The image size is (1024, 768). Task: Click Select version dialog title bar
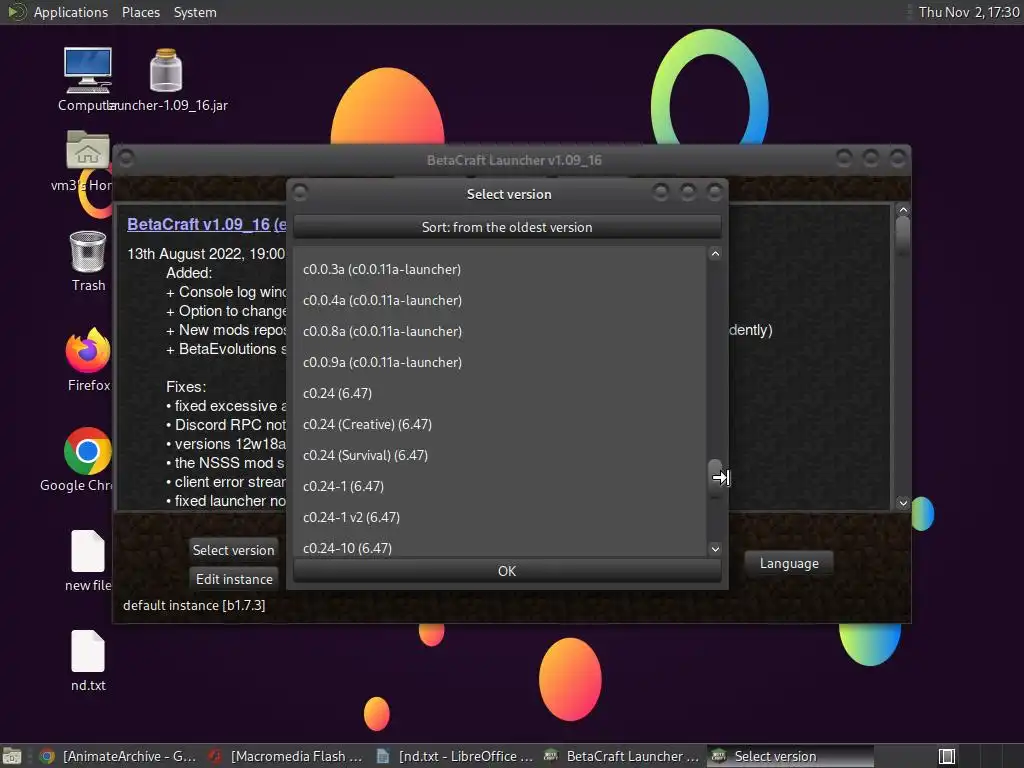(x=509, y=194)
